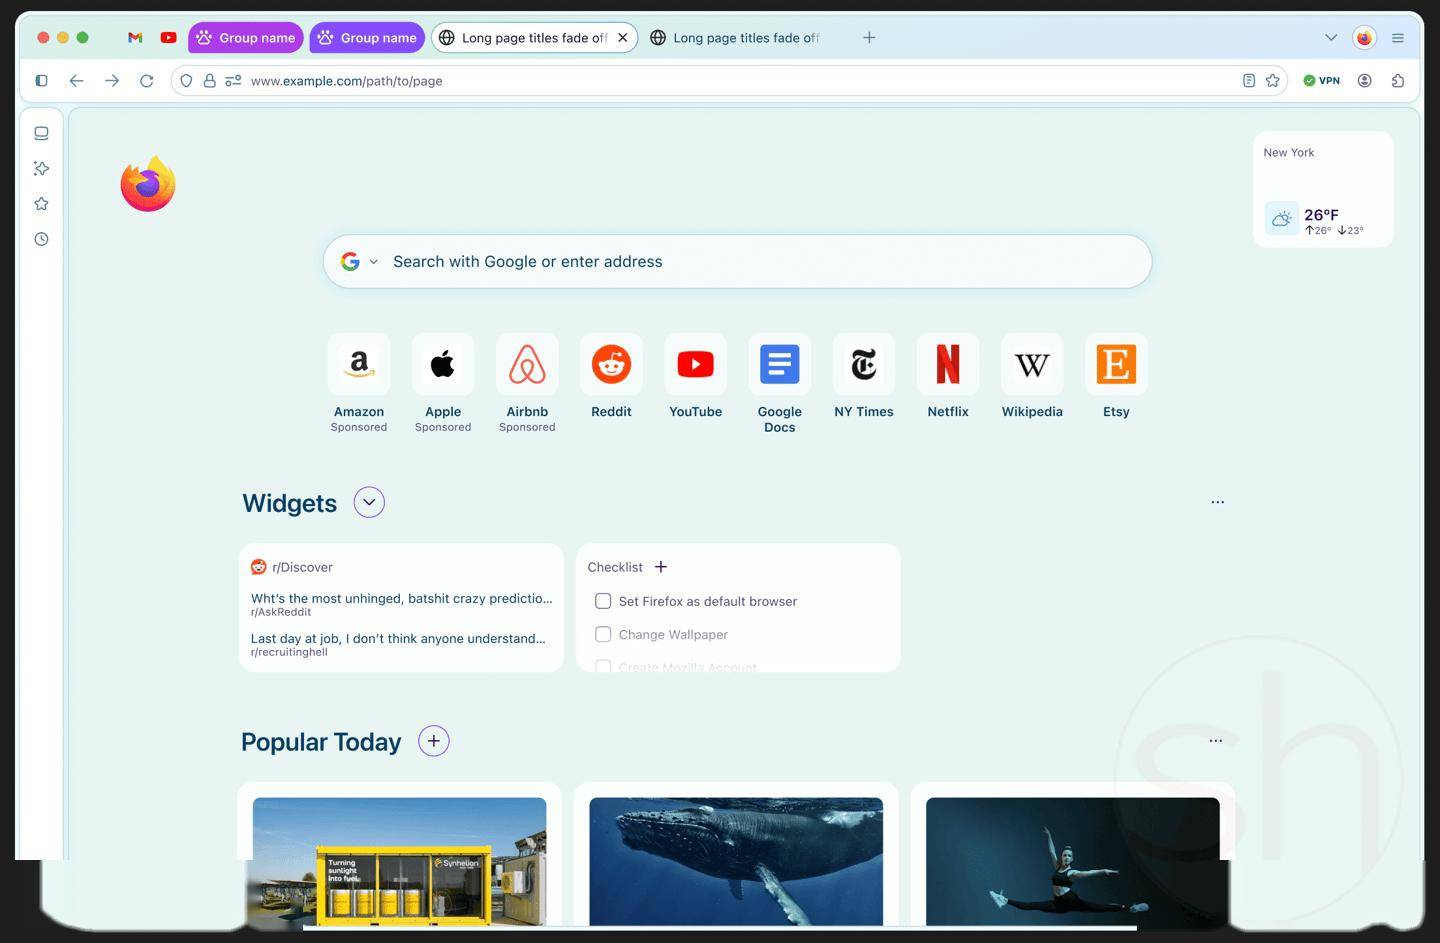Collapse the Widgets section chevron
The width and height of the screenshot is (1440, 943).
(369, 502)
